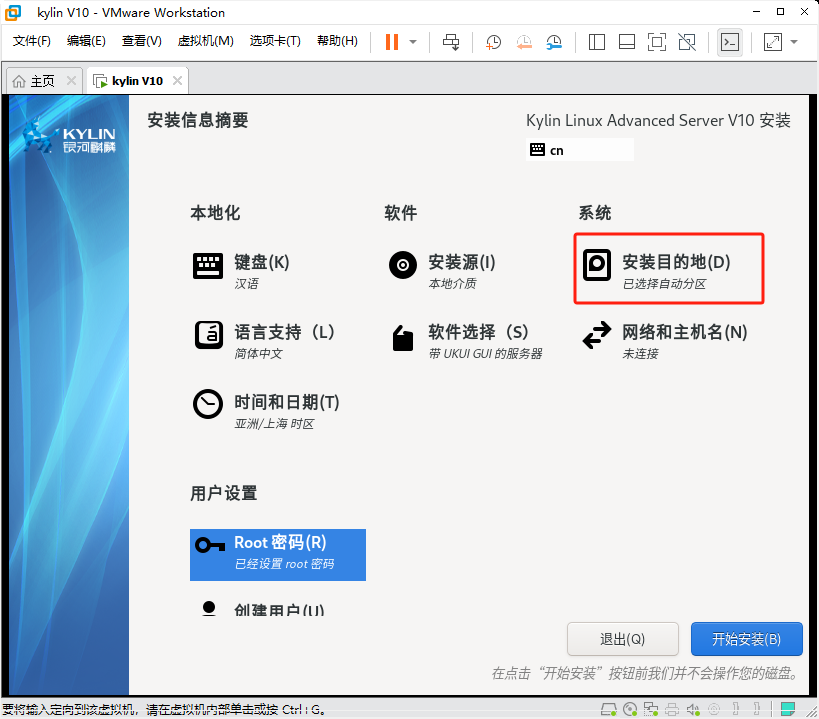Image resolution: width=819 pixels, height=719 pixels.
Task: Open the Root 密码(R) setting
Action: 277,555
